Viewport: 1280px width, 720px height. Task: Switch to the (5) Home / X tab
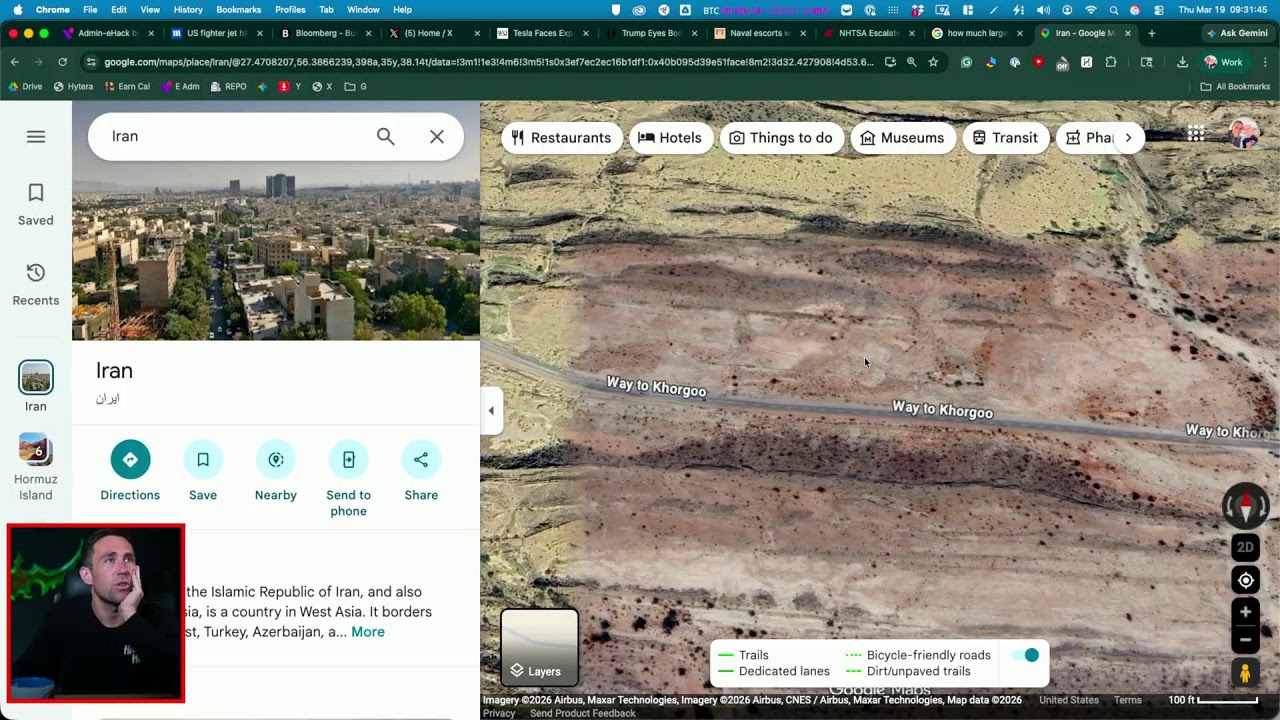(434, 33)
